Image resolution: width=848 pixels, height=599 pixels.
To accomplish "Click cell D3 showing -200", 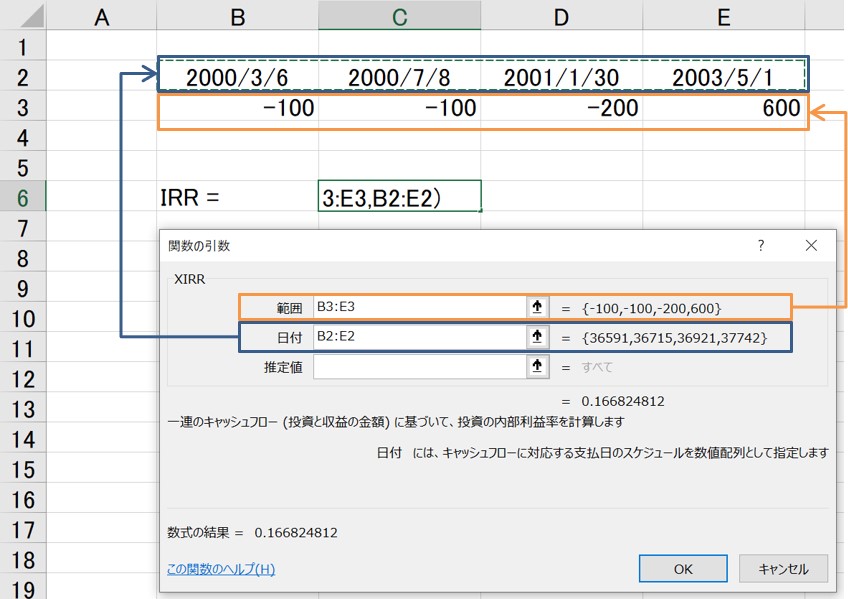I will [561, 107].
